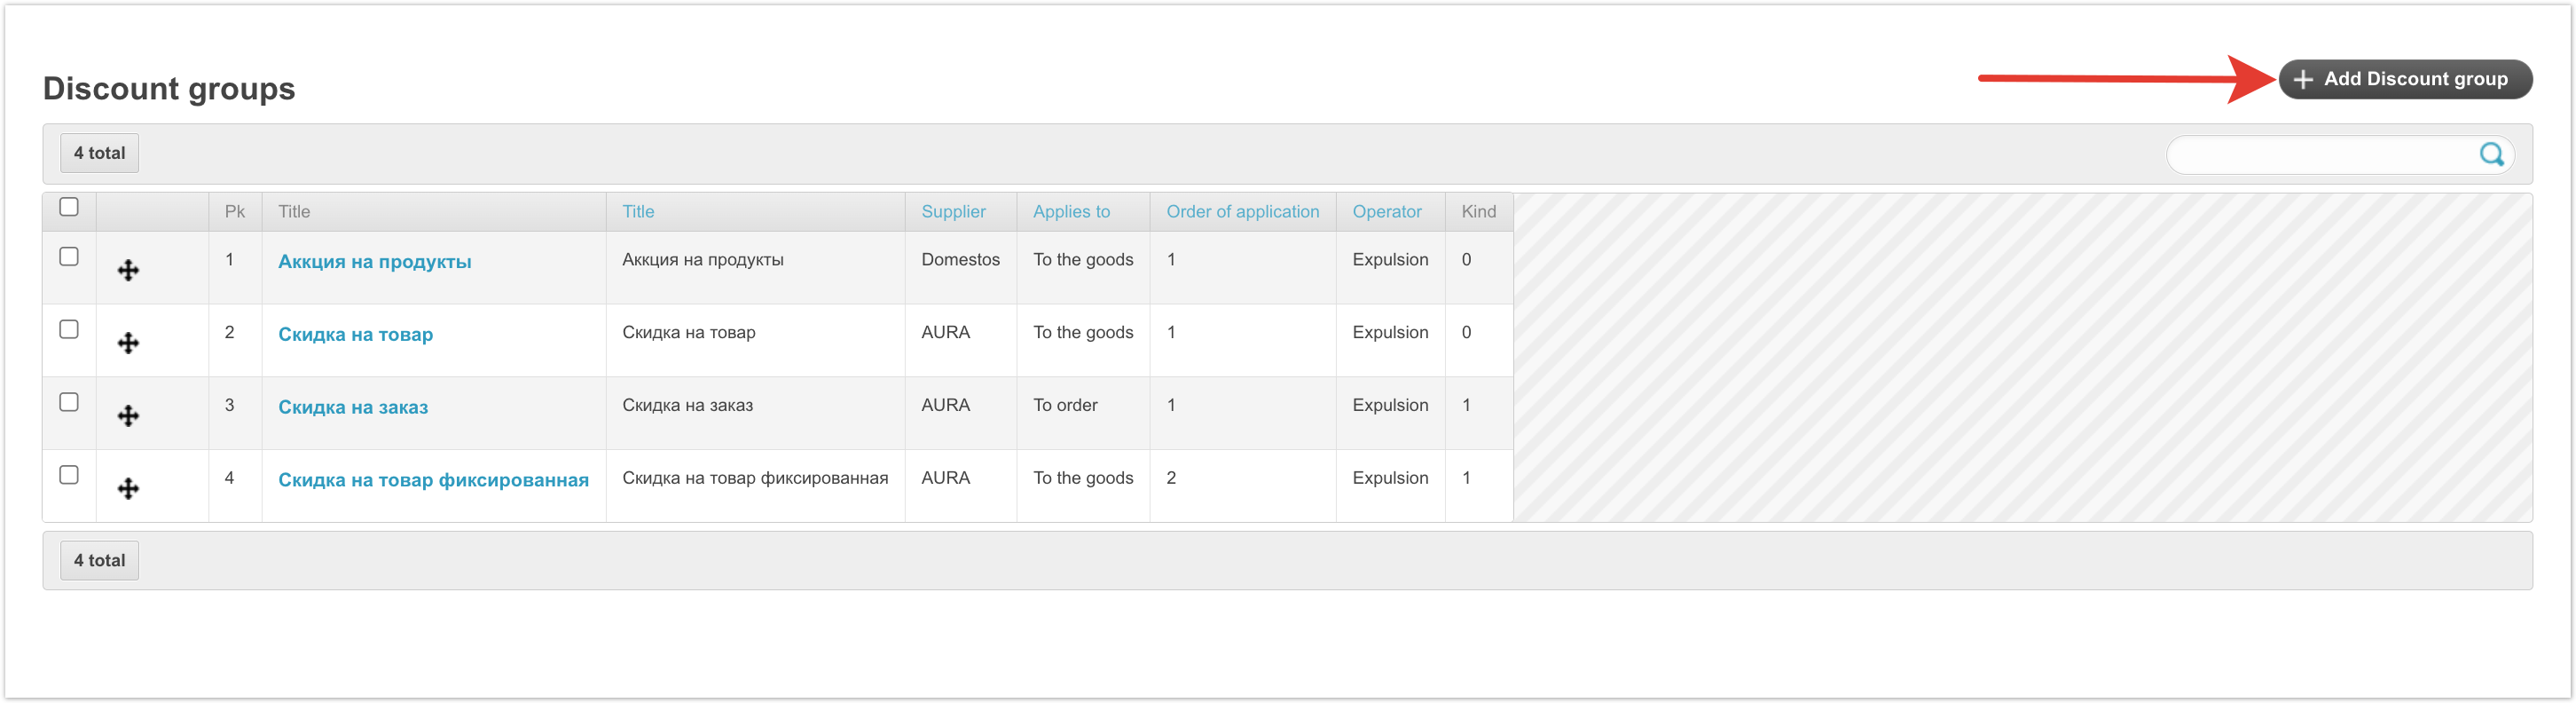Click the move handle for Скидка на товар row
The width and height of the screenshot is (2576, 703).
(128, 343)
